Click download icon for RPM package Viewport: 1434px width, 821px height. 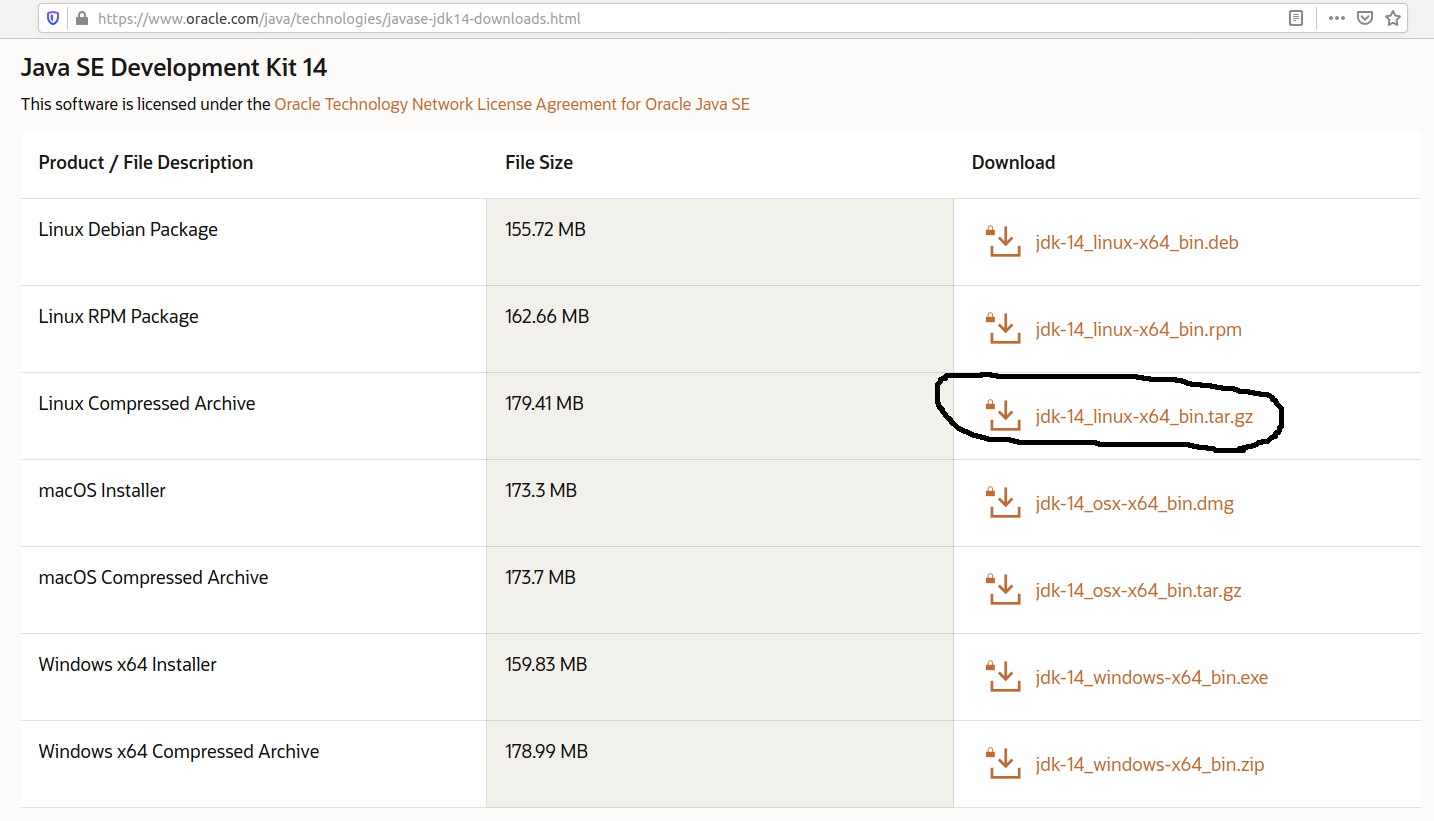tap(1003, 328)
